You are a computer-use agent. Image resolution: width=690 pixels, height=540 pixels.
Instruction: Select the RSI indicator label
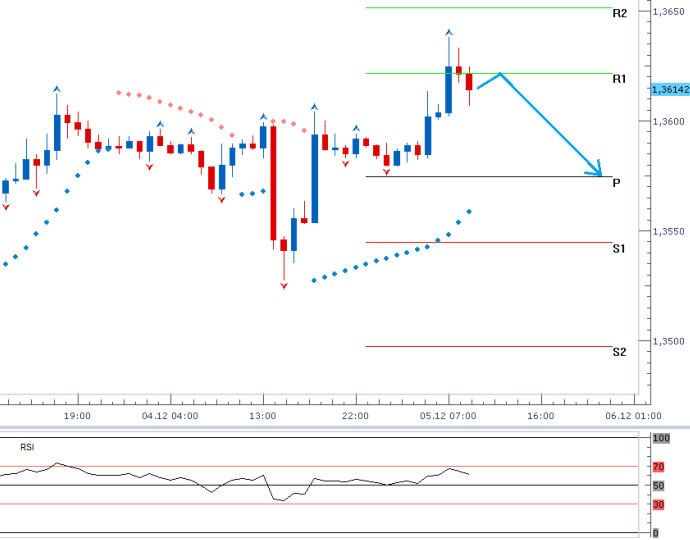[27, 447]
